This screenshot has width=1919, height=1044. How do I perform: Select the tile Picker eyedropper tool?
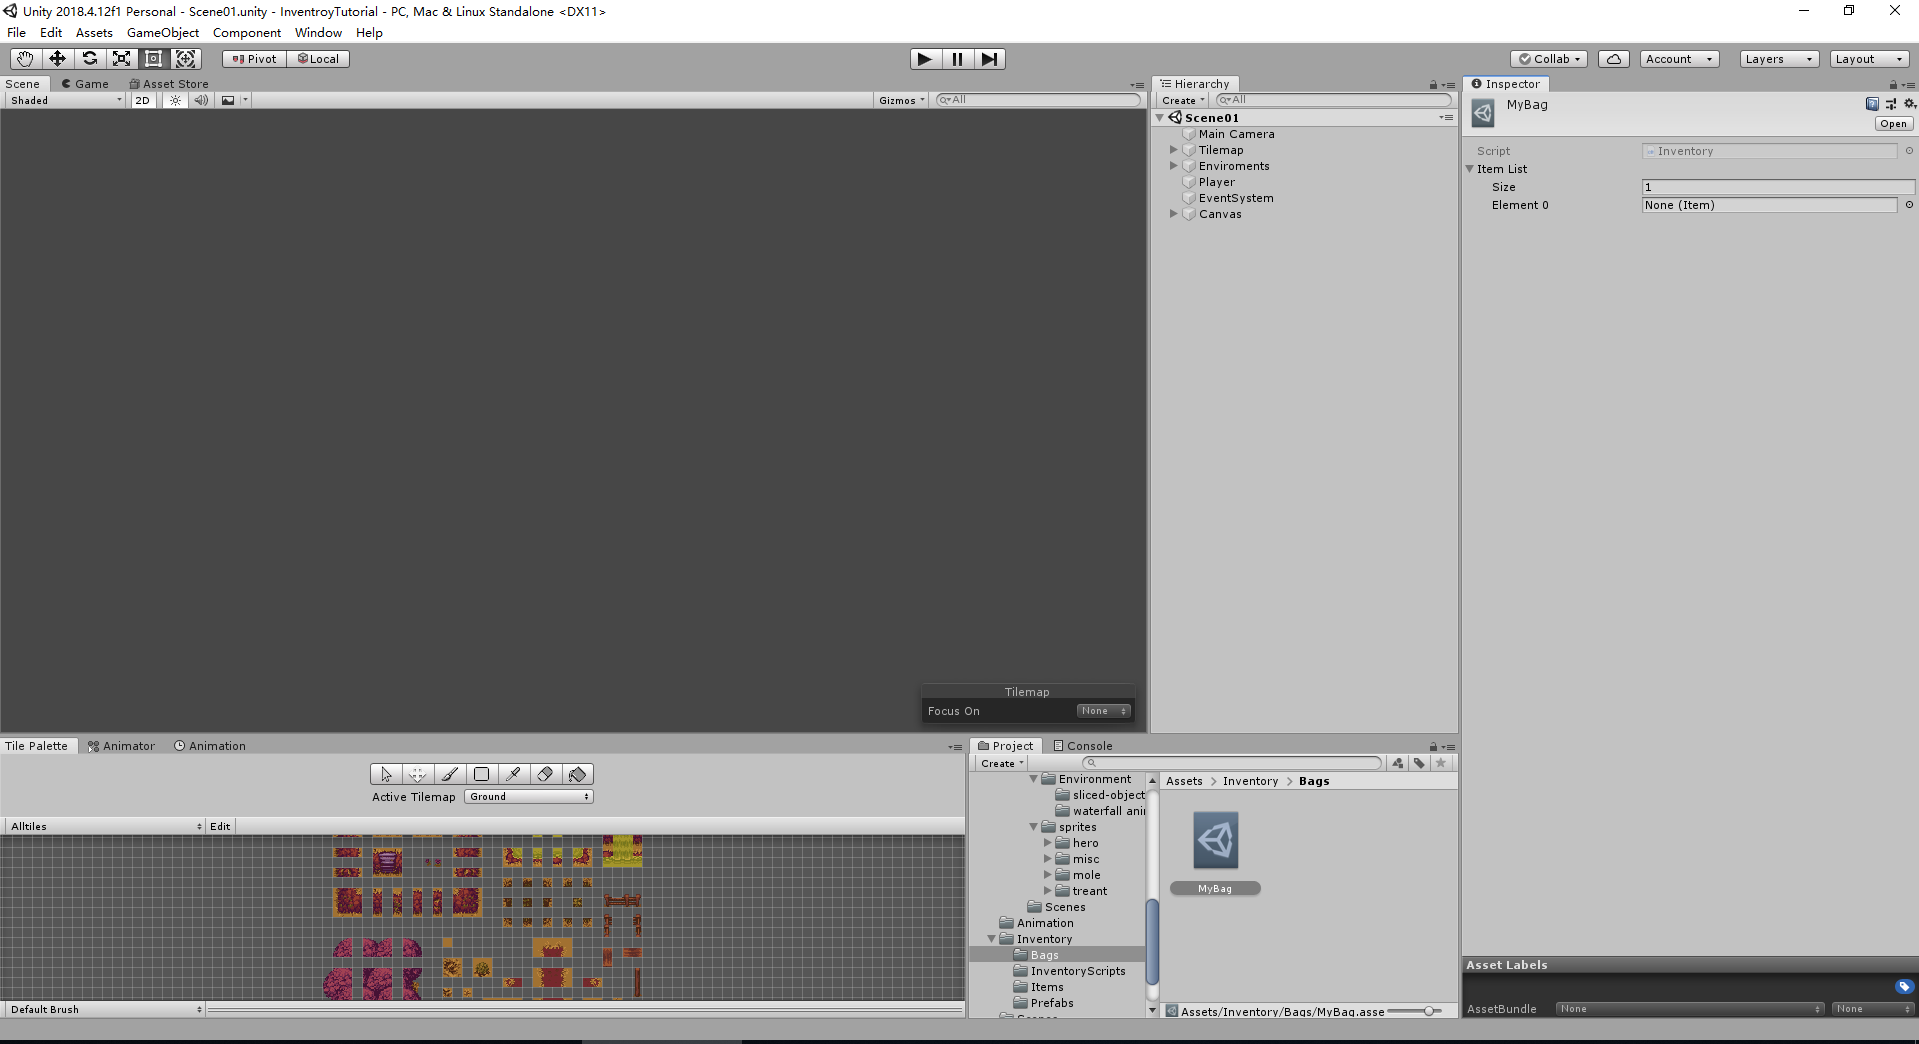coord(513,774)
